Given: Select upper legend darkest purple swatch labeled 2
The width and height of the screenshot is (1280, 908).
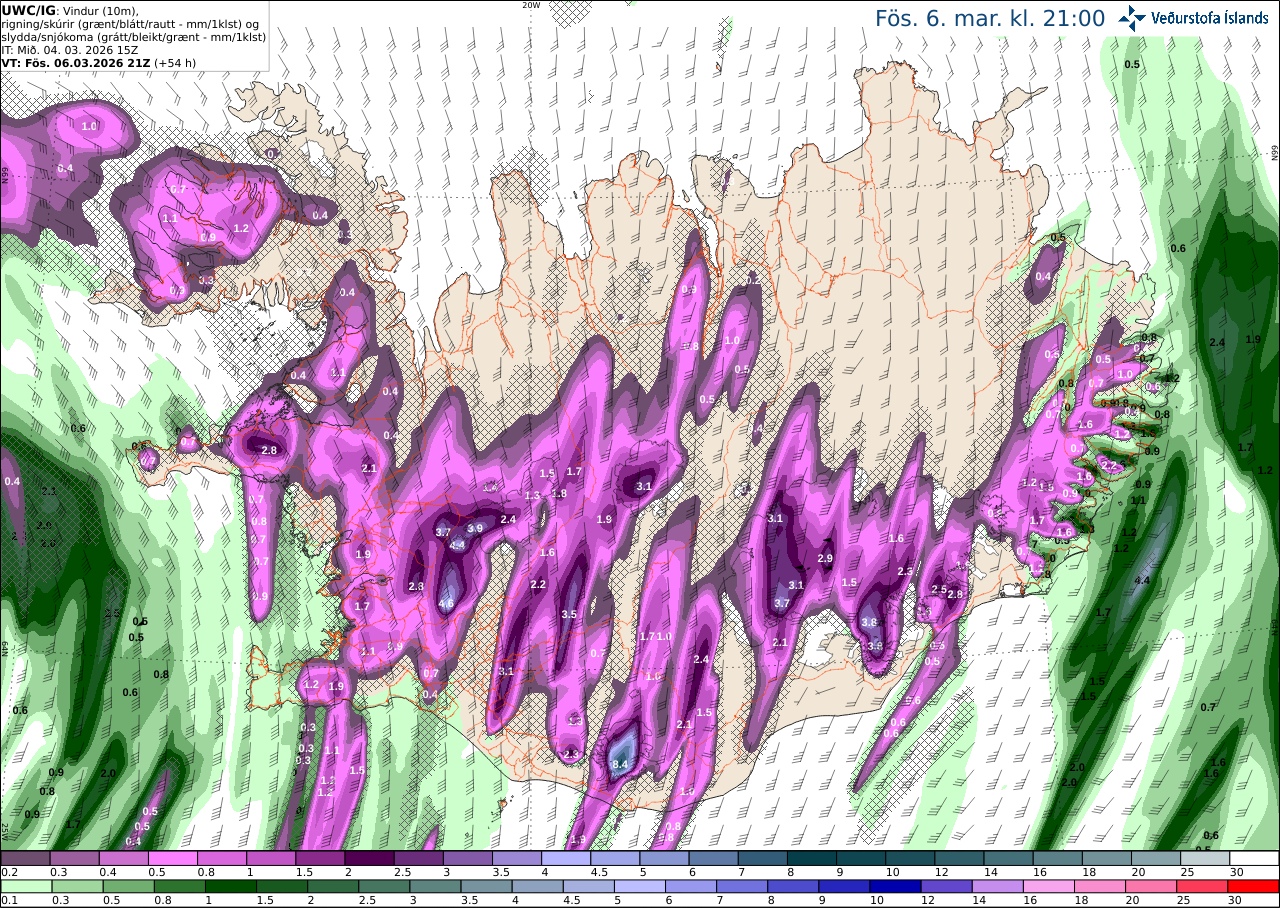Looking at the screenshot, I should [369, 858].
